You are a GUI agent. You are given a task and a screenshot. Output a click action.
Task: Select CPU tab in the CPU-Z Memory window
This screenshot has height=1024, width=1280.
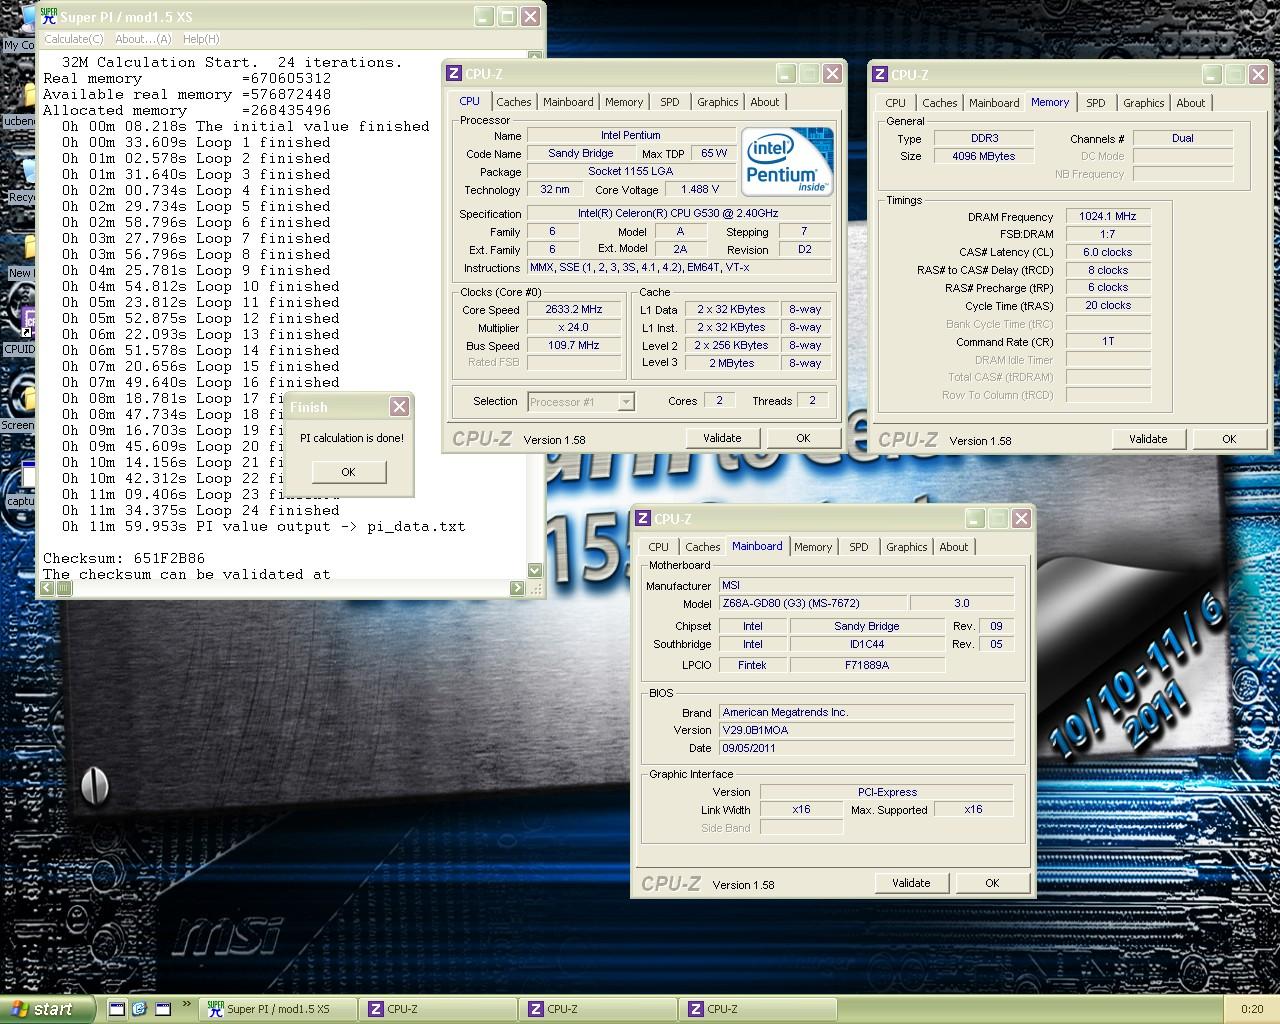coord(896,103)
